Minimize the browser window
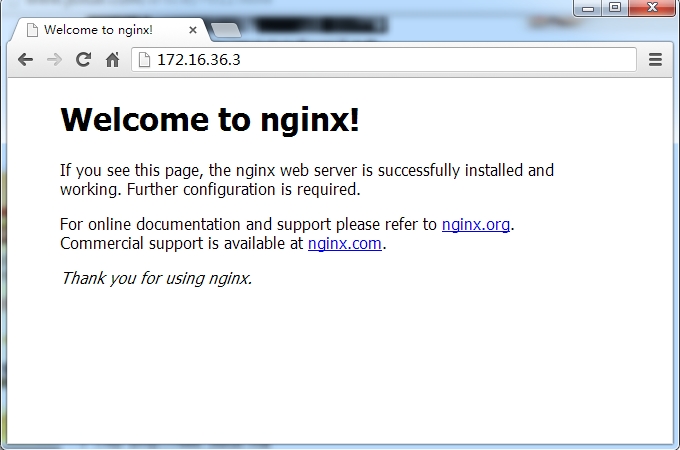The width and height of the screenshot is (680, 450). pos(588,8)
